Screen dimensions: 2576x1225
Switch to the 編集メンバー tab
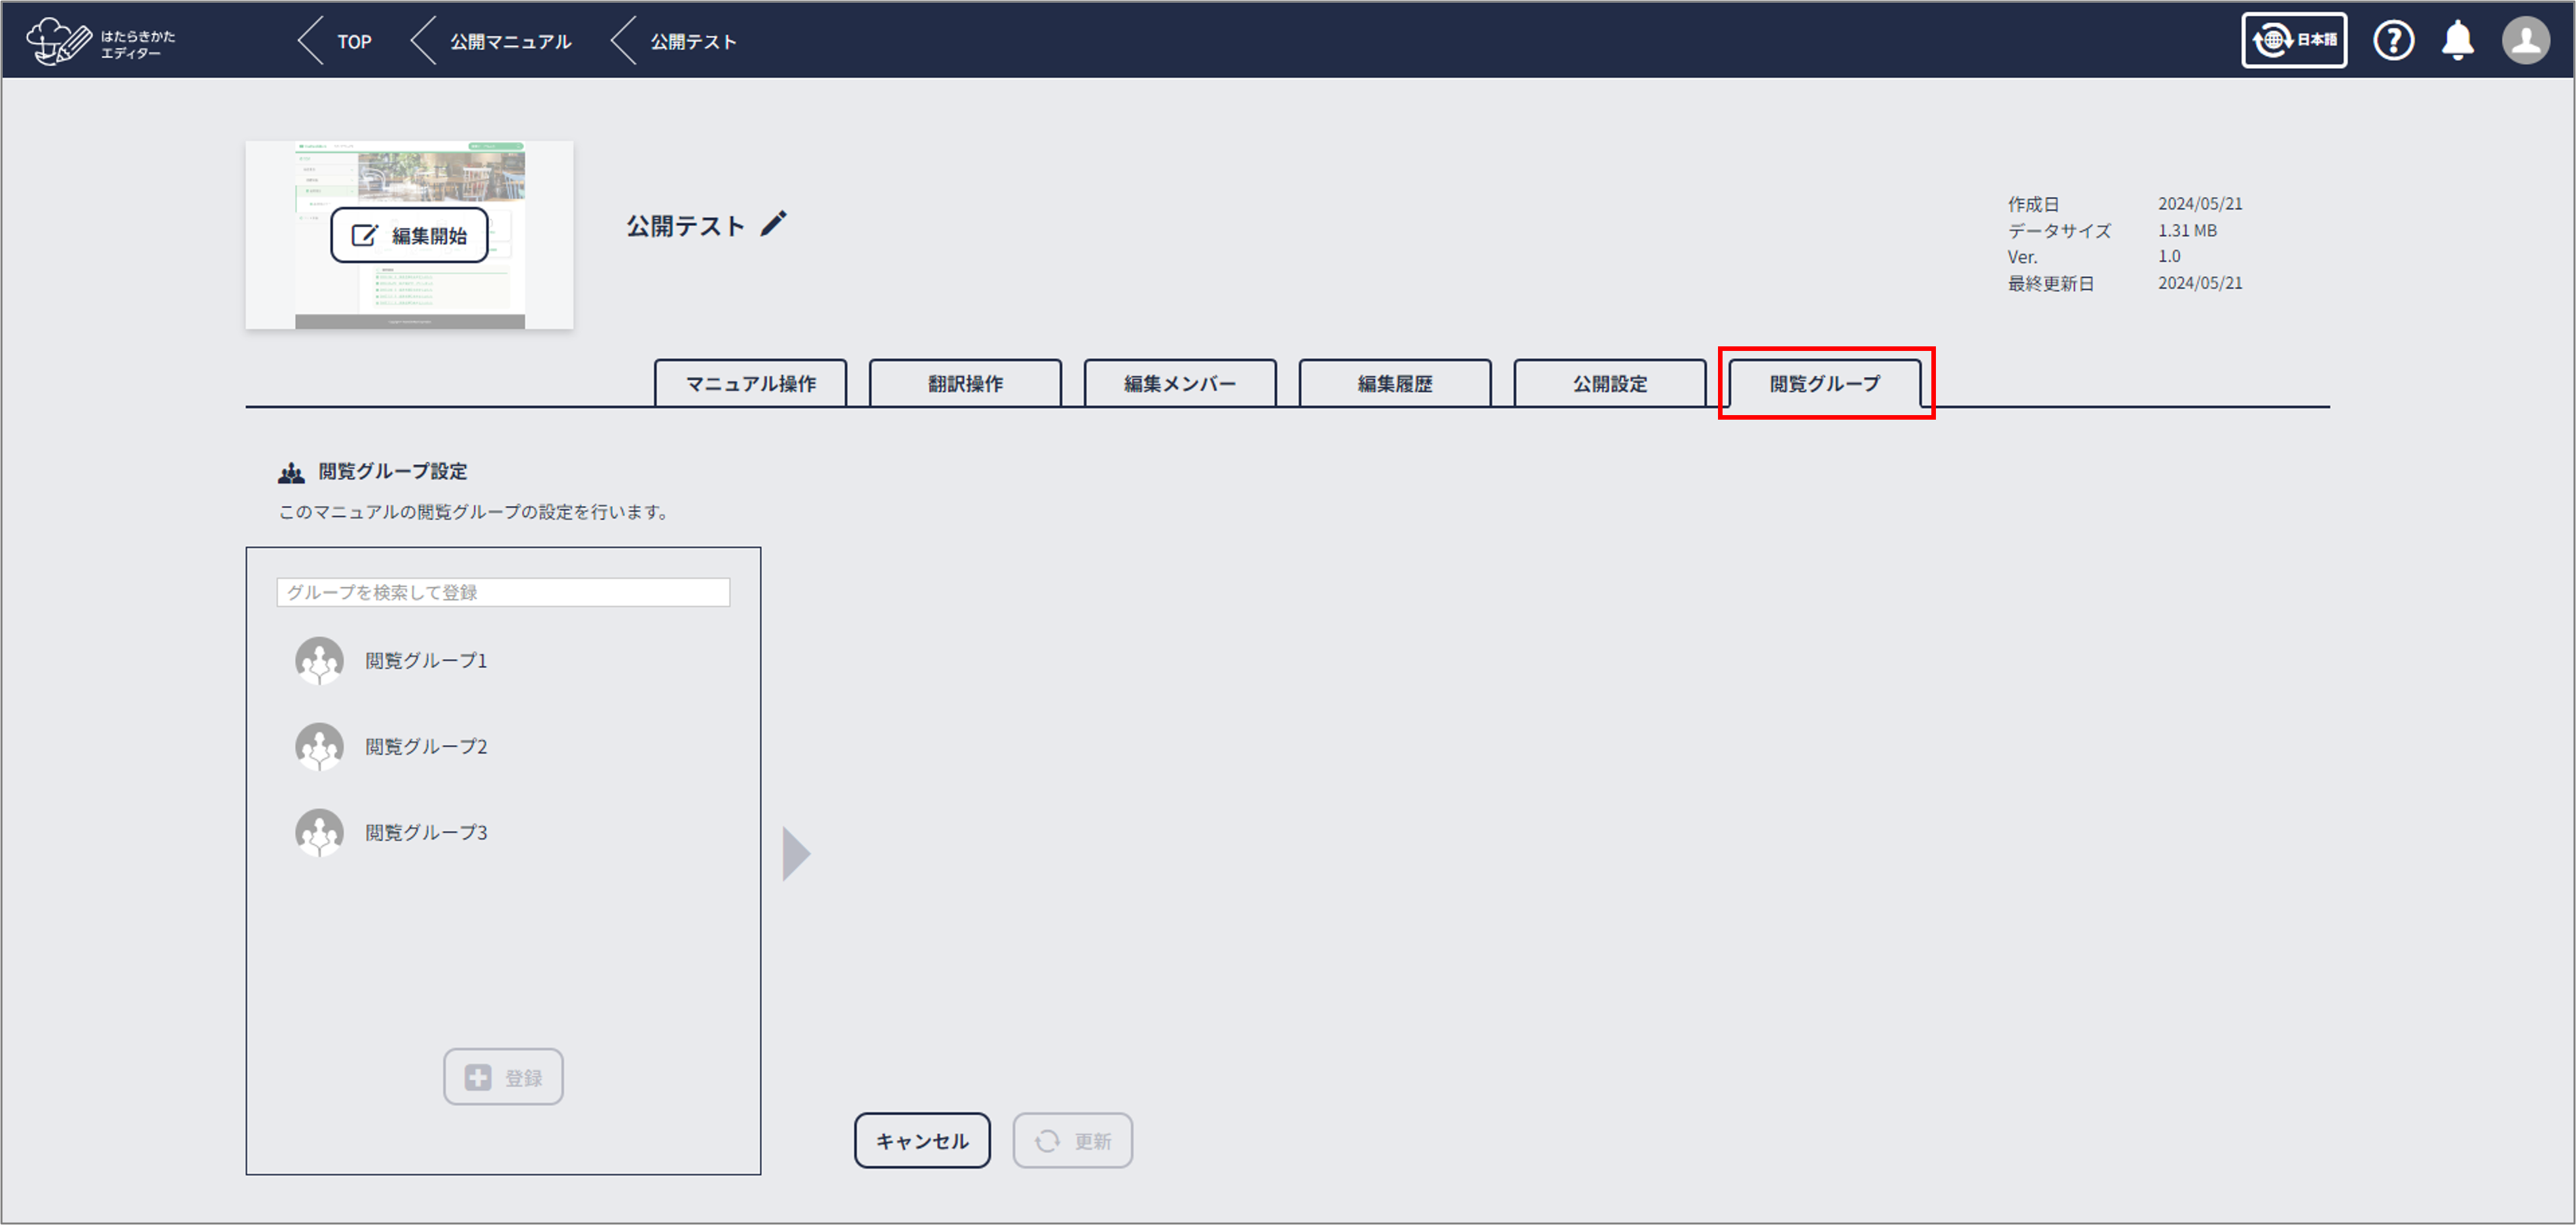pos(1179,384)
